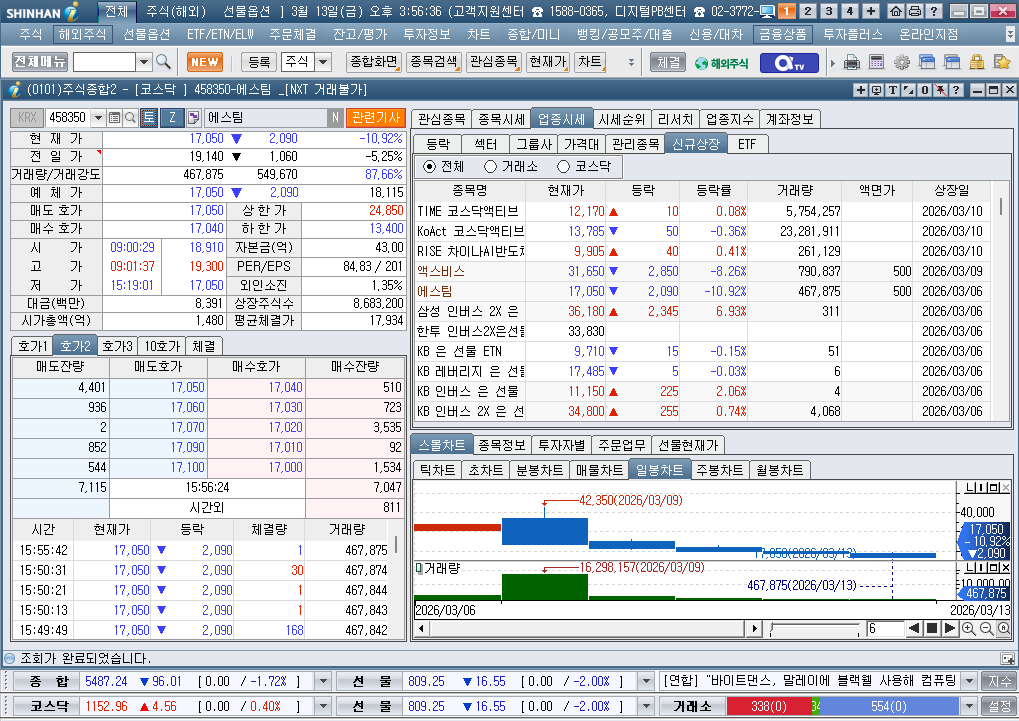Viewport: 1019px width, 721px height.
Task: Click the lock screen padlock icon
Action: point(977,62)
